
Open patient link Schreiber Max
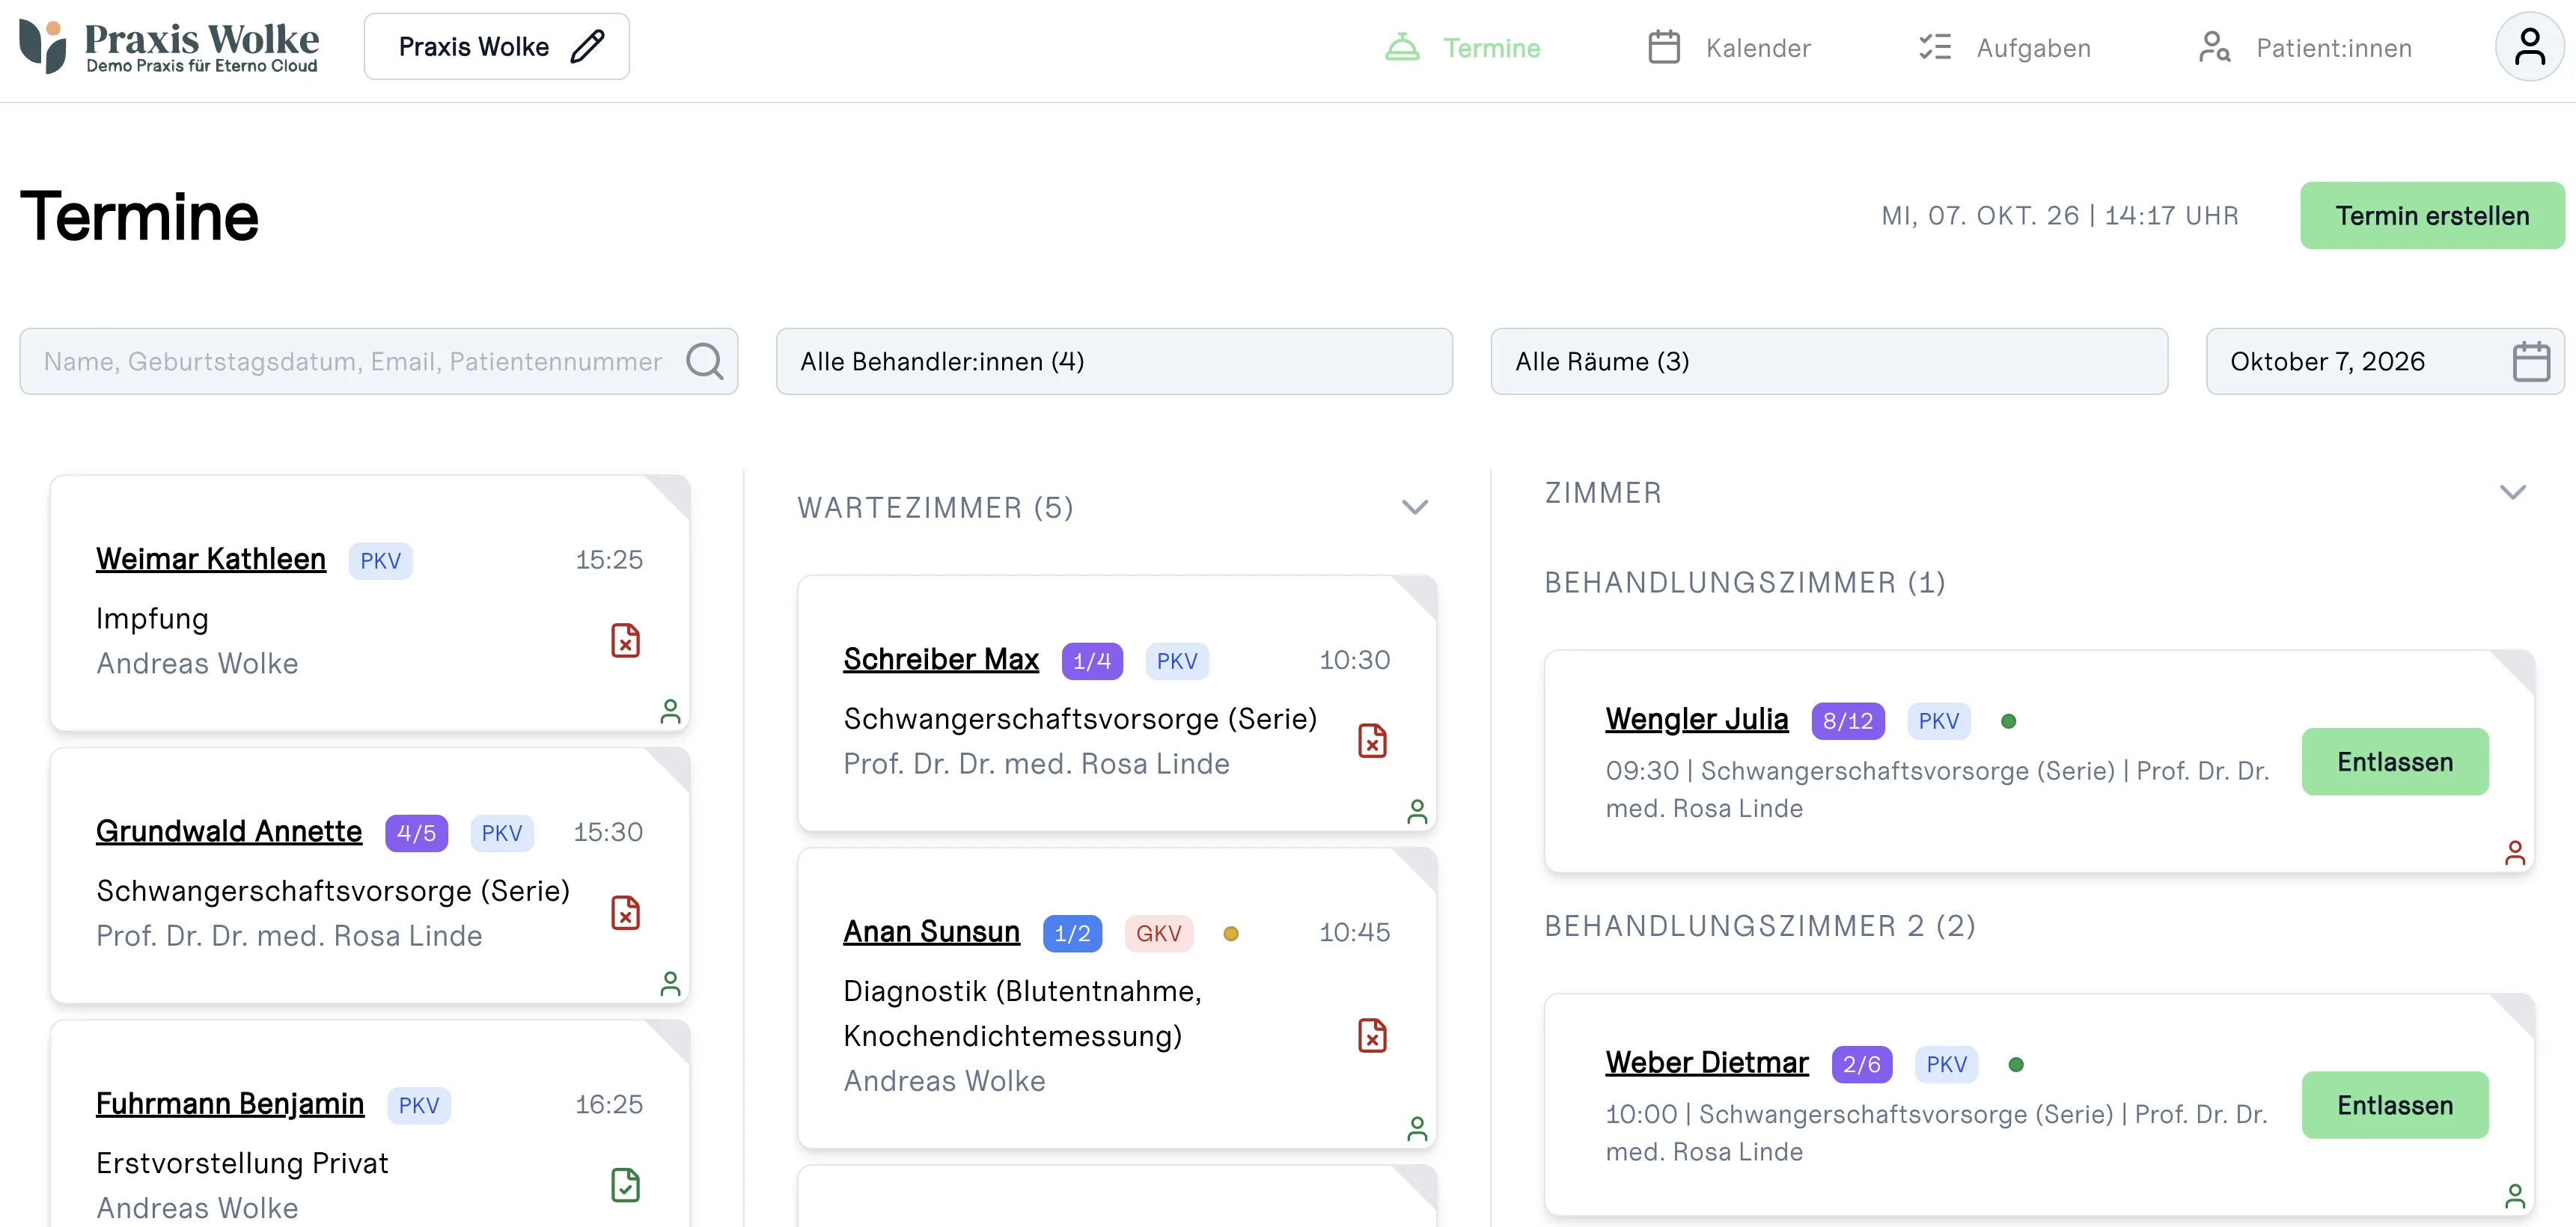(x=941, y=659)
